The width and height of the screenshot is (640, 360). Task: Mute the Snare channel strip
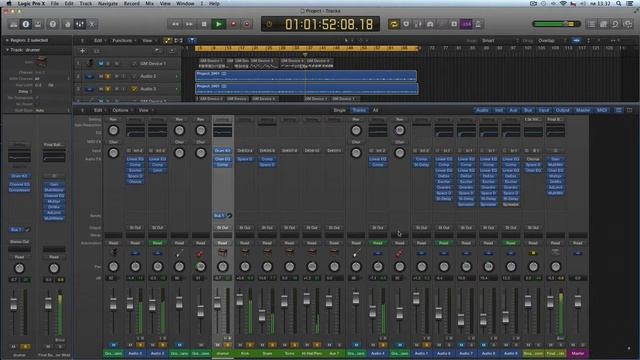(x=262, y=345)
